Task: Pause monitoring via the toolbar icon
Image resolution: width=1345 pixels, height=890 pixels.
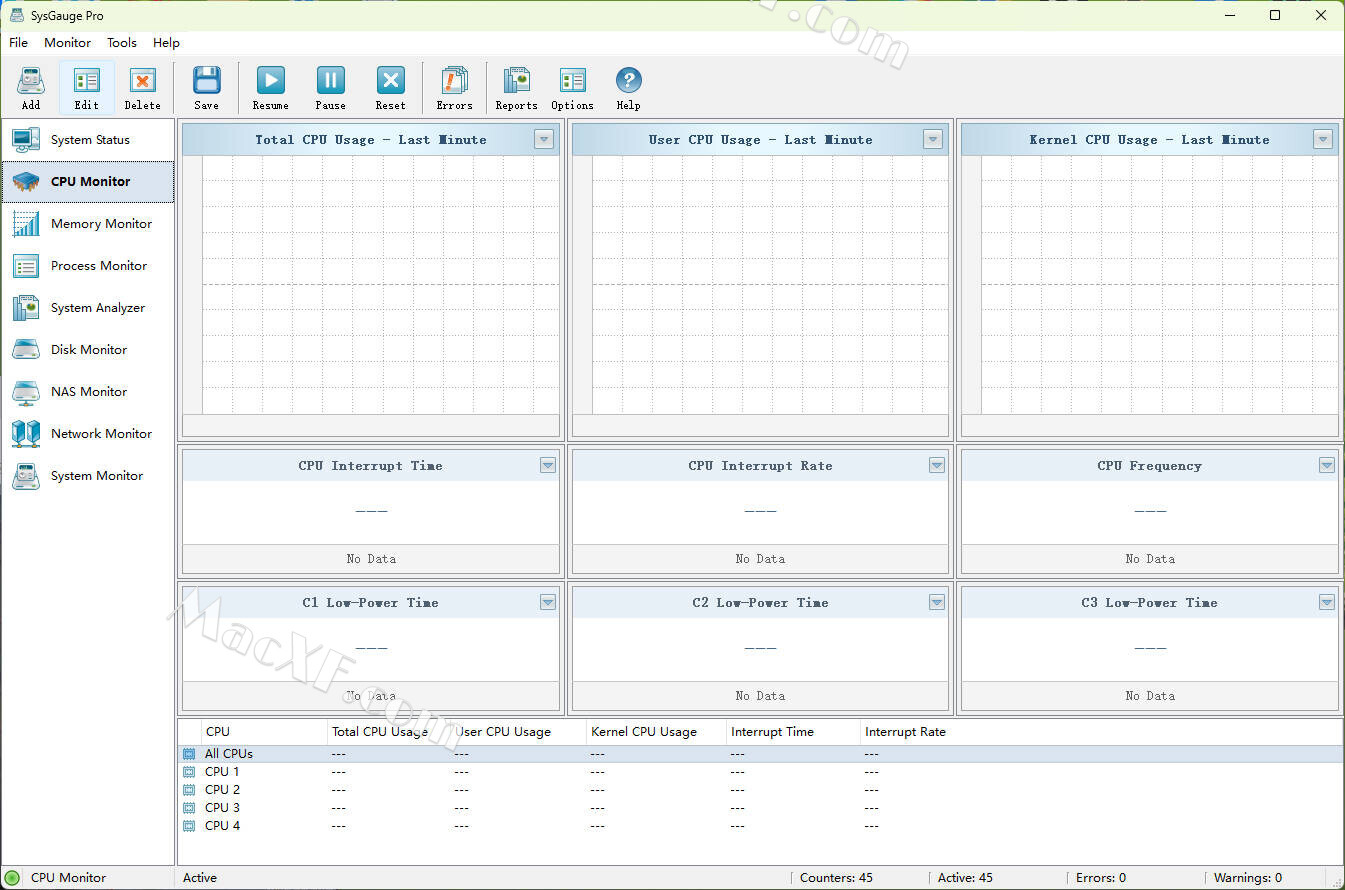Action: (330, 87)
